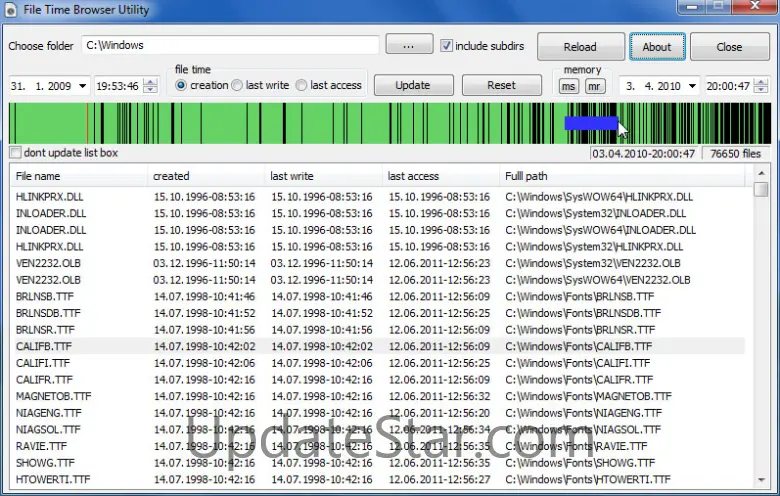
Task: Click the list scrollbar down arrow
Action: (x=761, y=480)
